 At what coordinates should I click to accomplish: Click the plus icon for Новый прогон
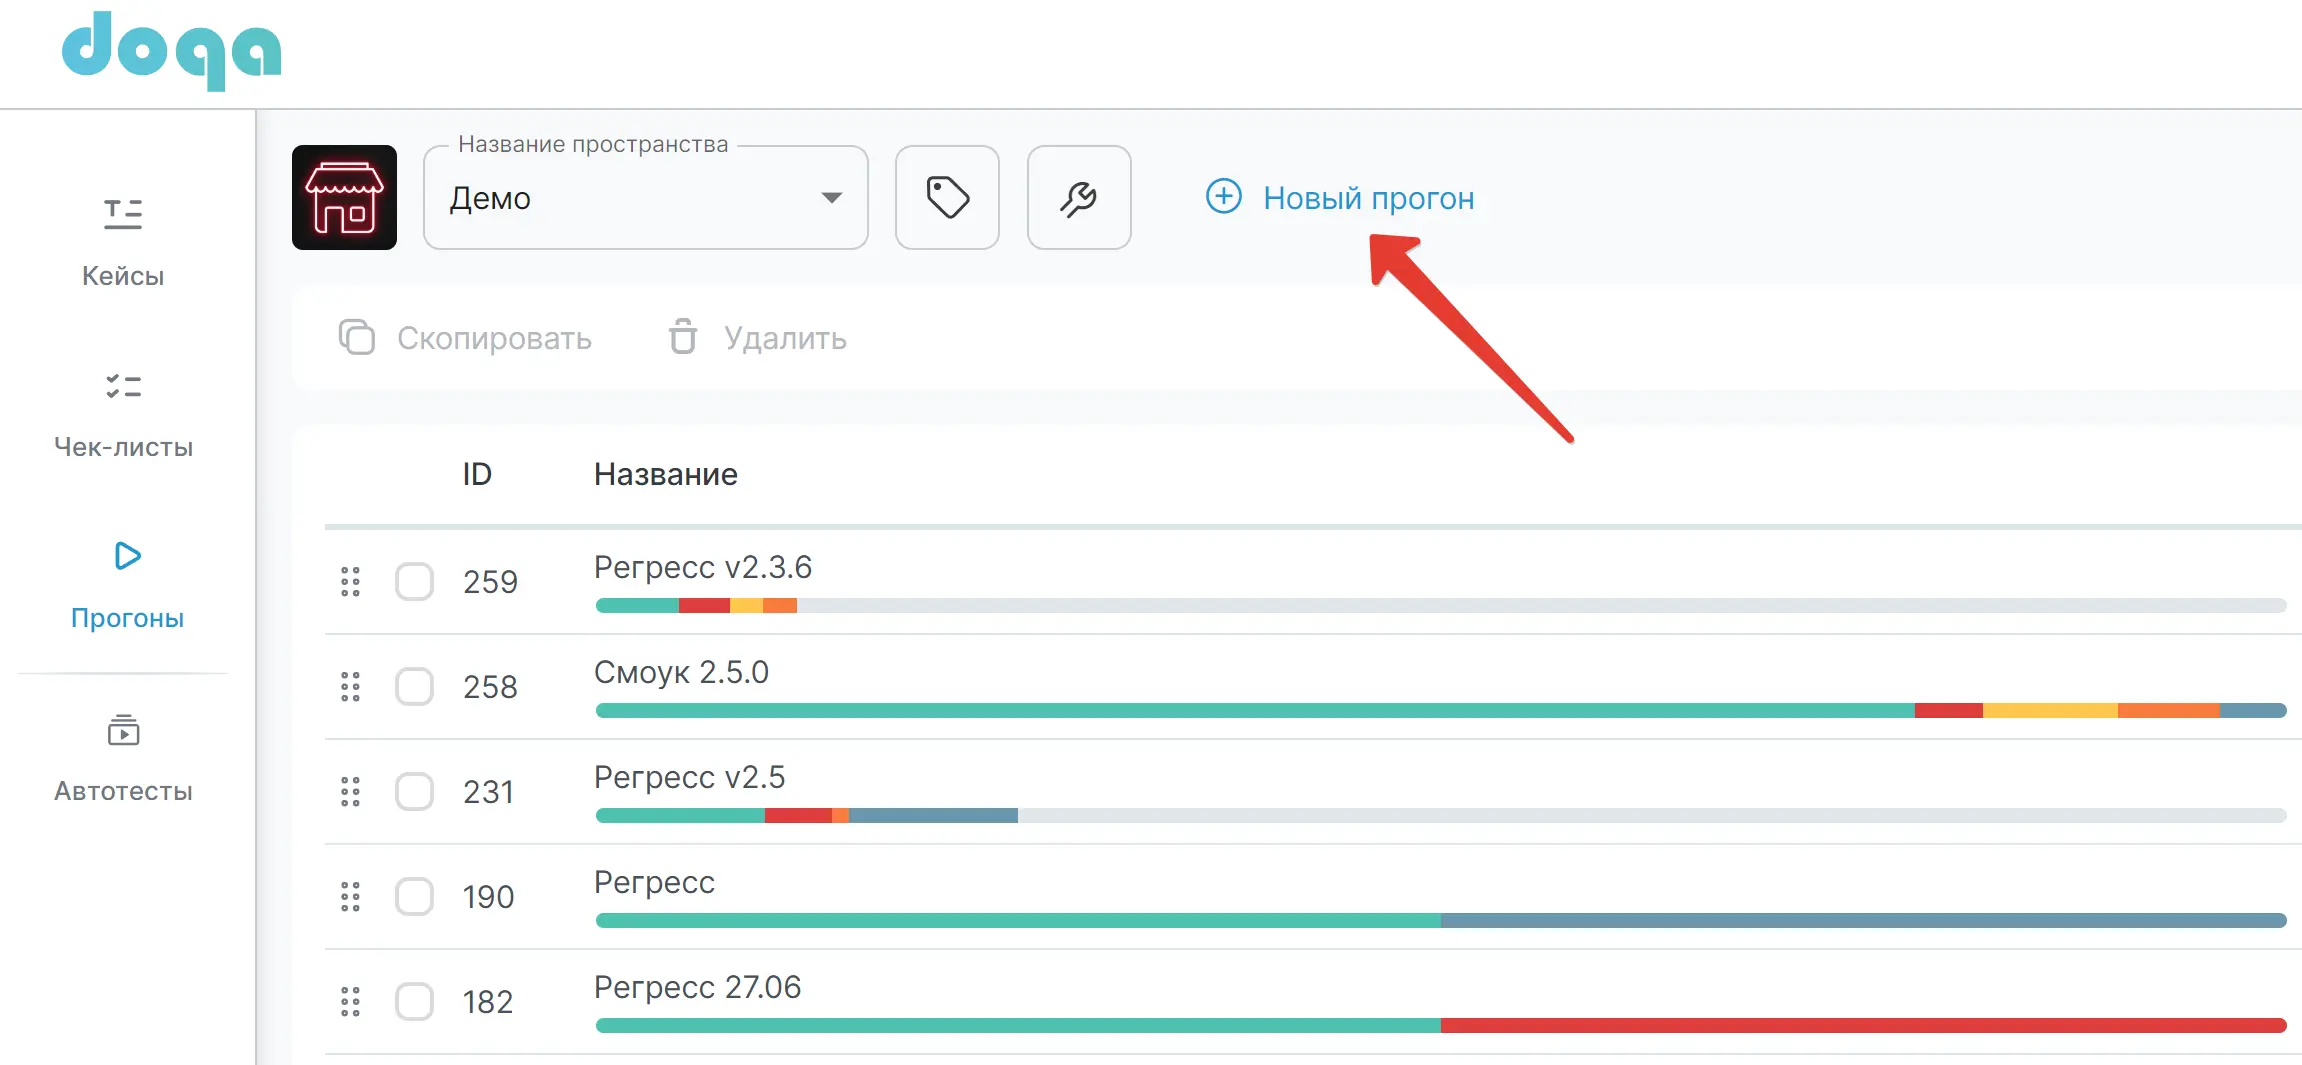point(1223,197)
